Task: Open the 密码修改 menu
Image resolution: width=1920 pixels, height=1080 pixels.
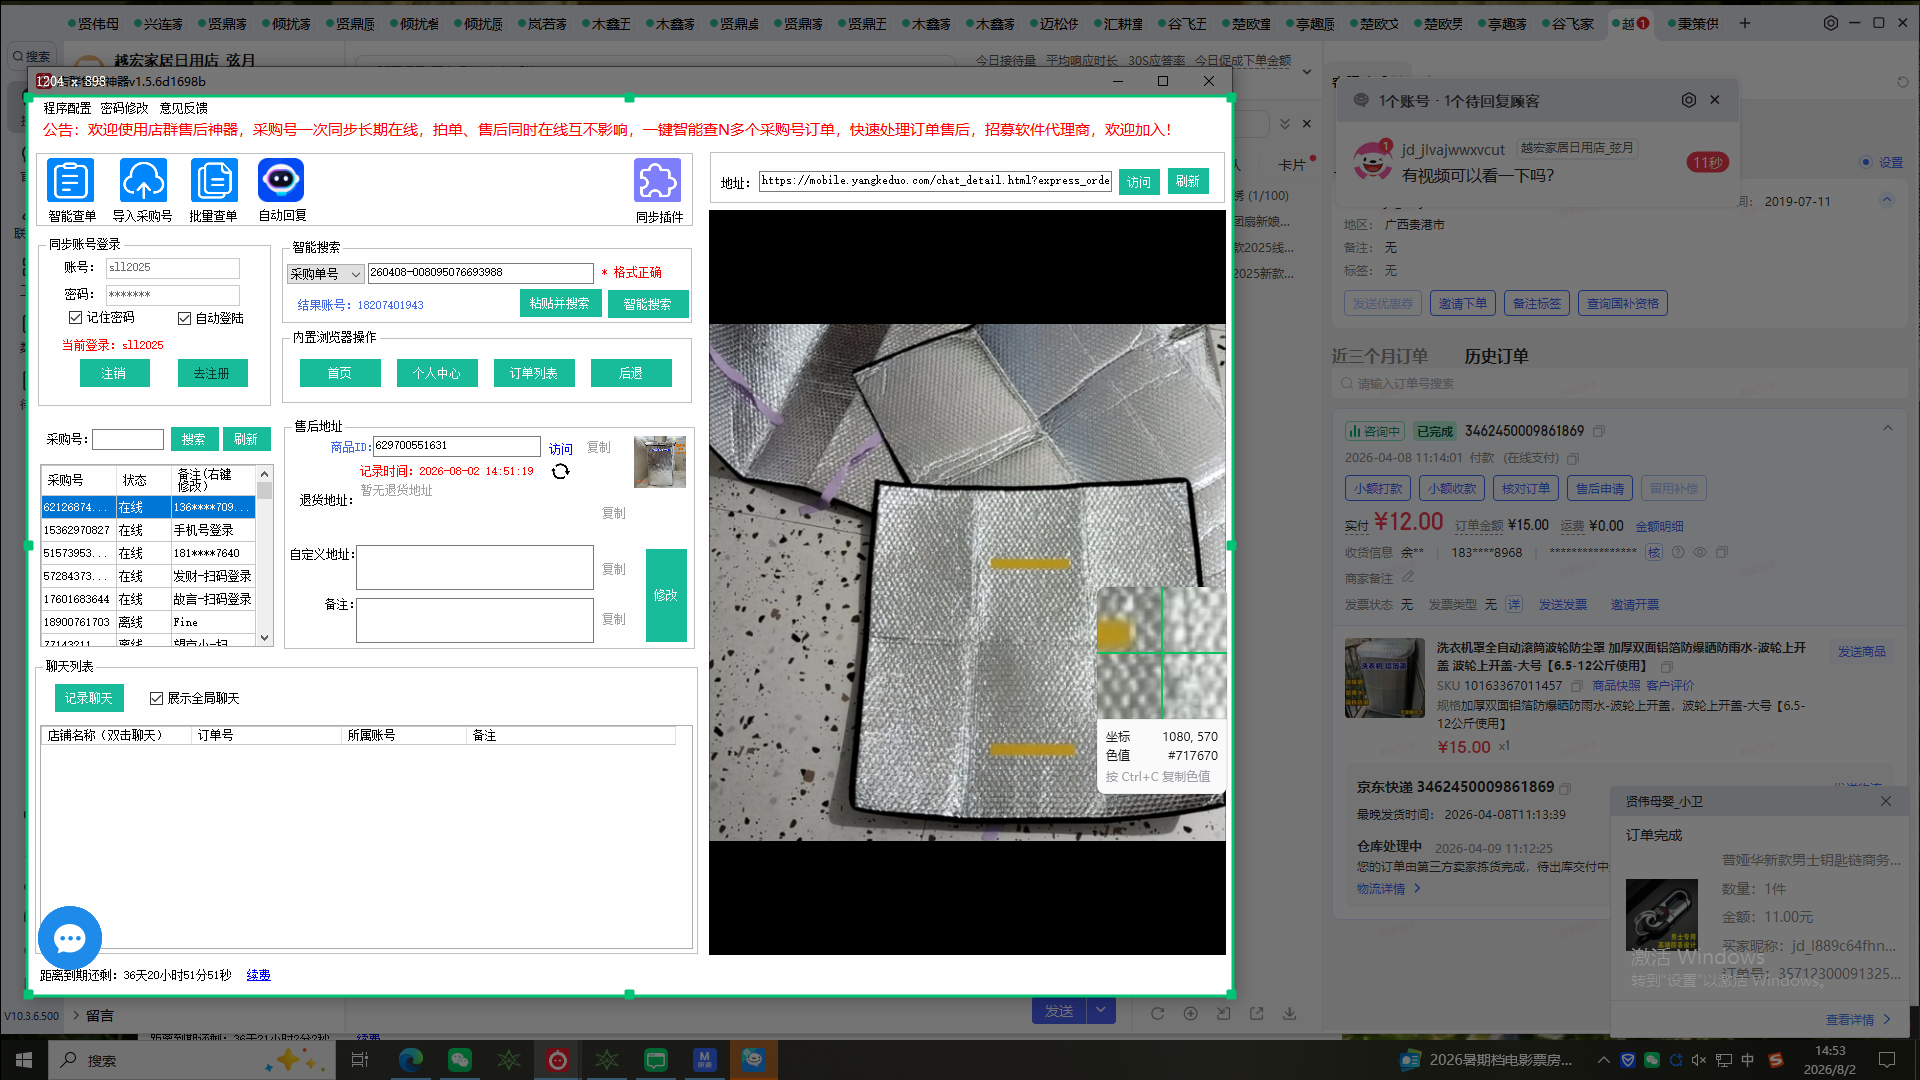Action: 124,108
